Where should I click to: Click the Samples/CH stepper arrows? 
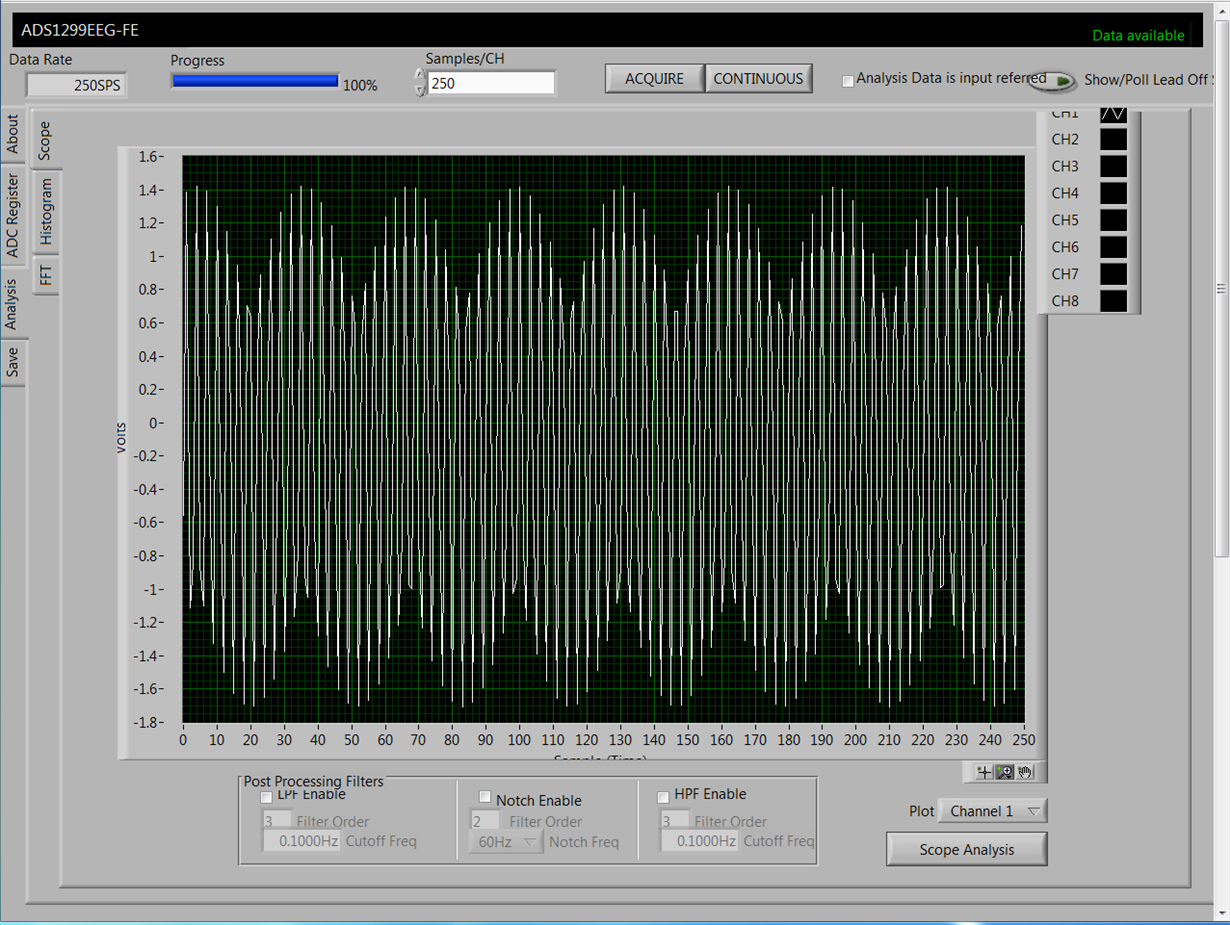click(x=419, y=83)
